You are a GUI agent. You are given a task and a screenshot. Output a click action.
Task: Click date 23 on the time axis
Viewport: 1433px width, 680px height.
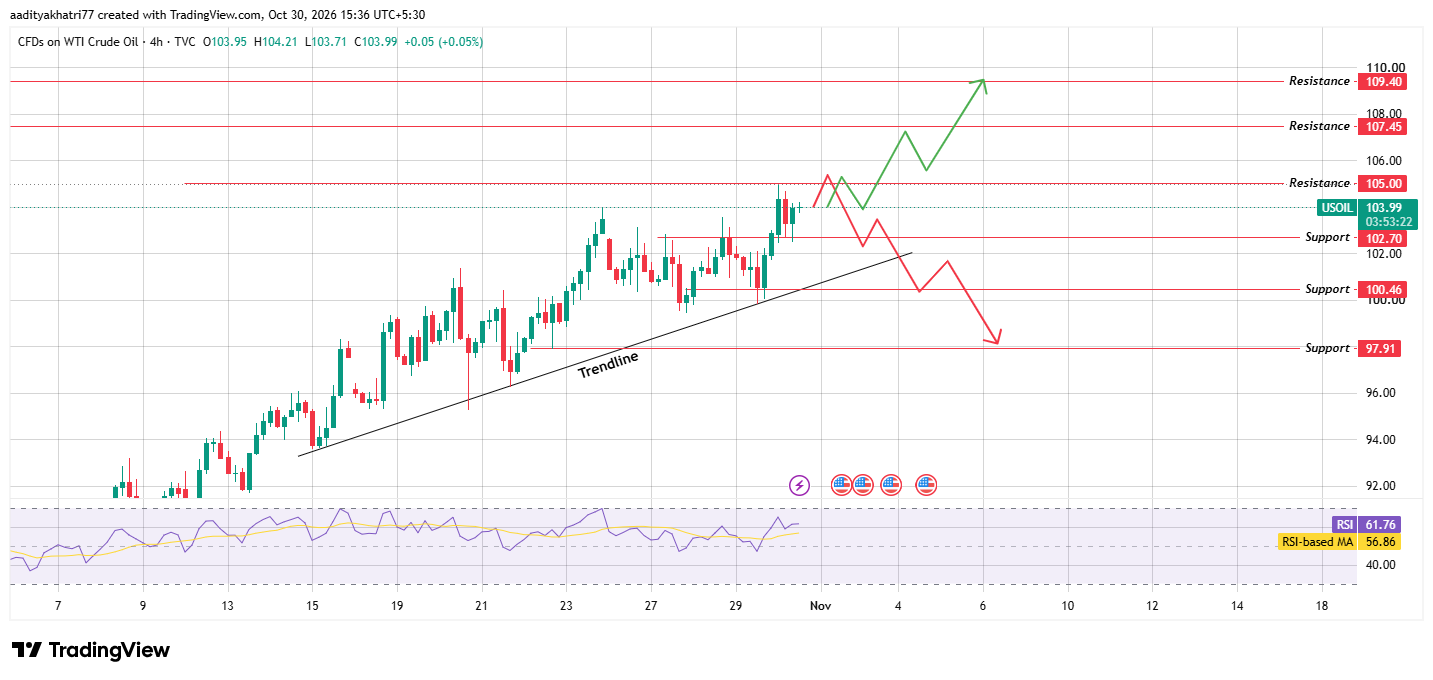point(566,606)
